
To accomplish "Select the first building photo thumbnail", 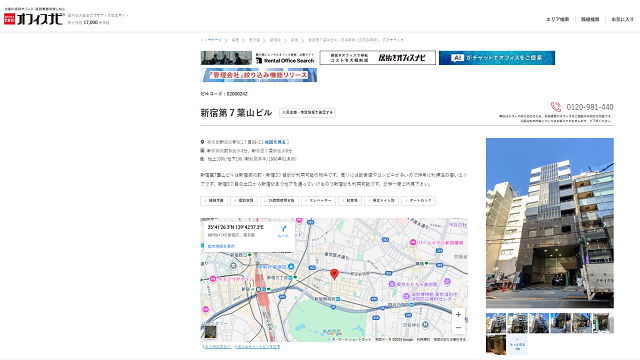I will click(x=496, y=323).
